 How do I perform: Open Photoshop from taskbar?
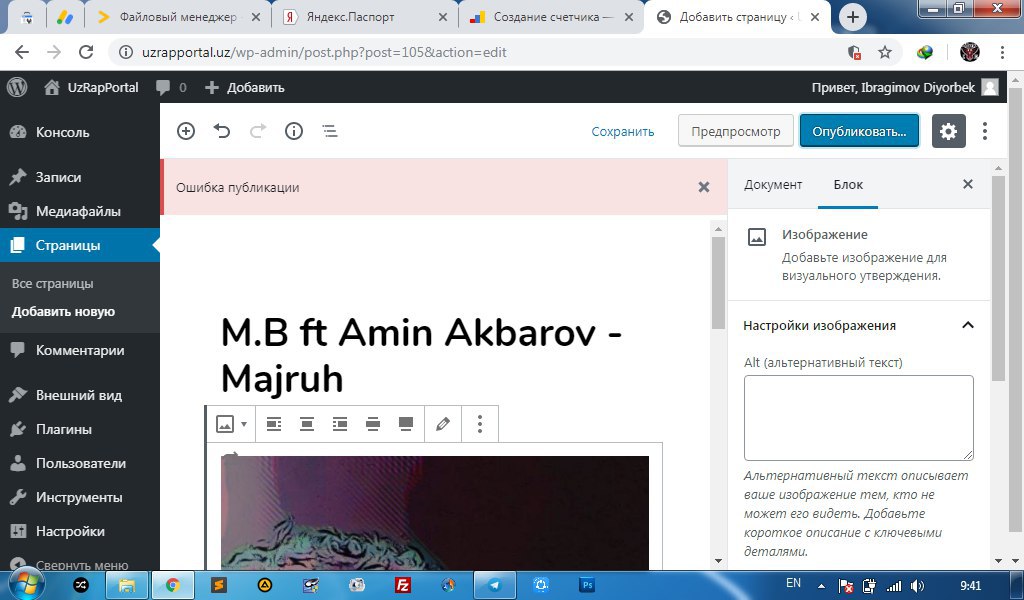coord(586,585)
